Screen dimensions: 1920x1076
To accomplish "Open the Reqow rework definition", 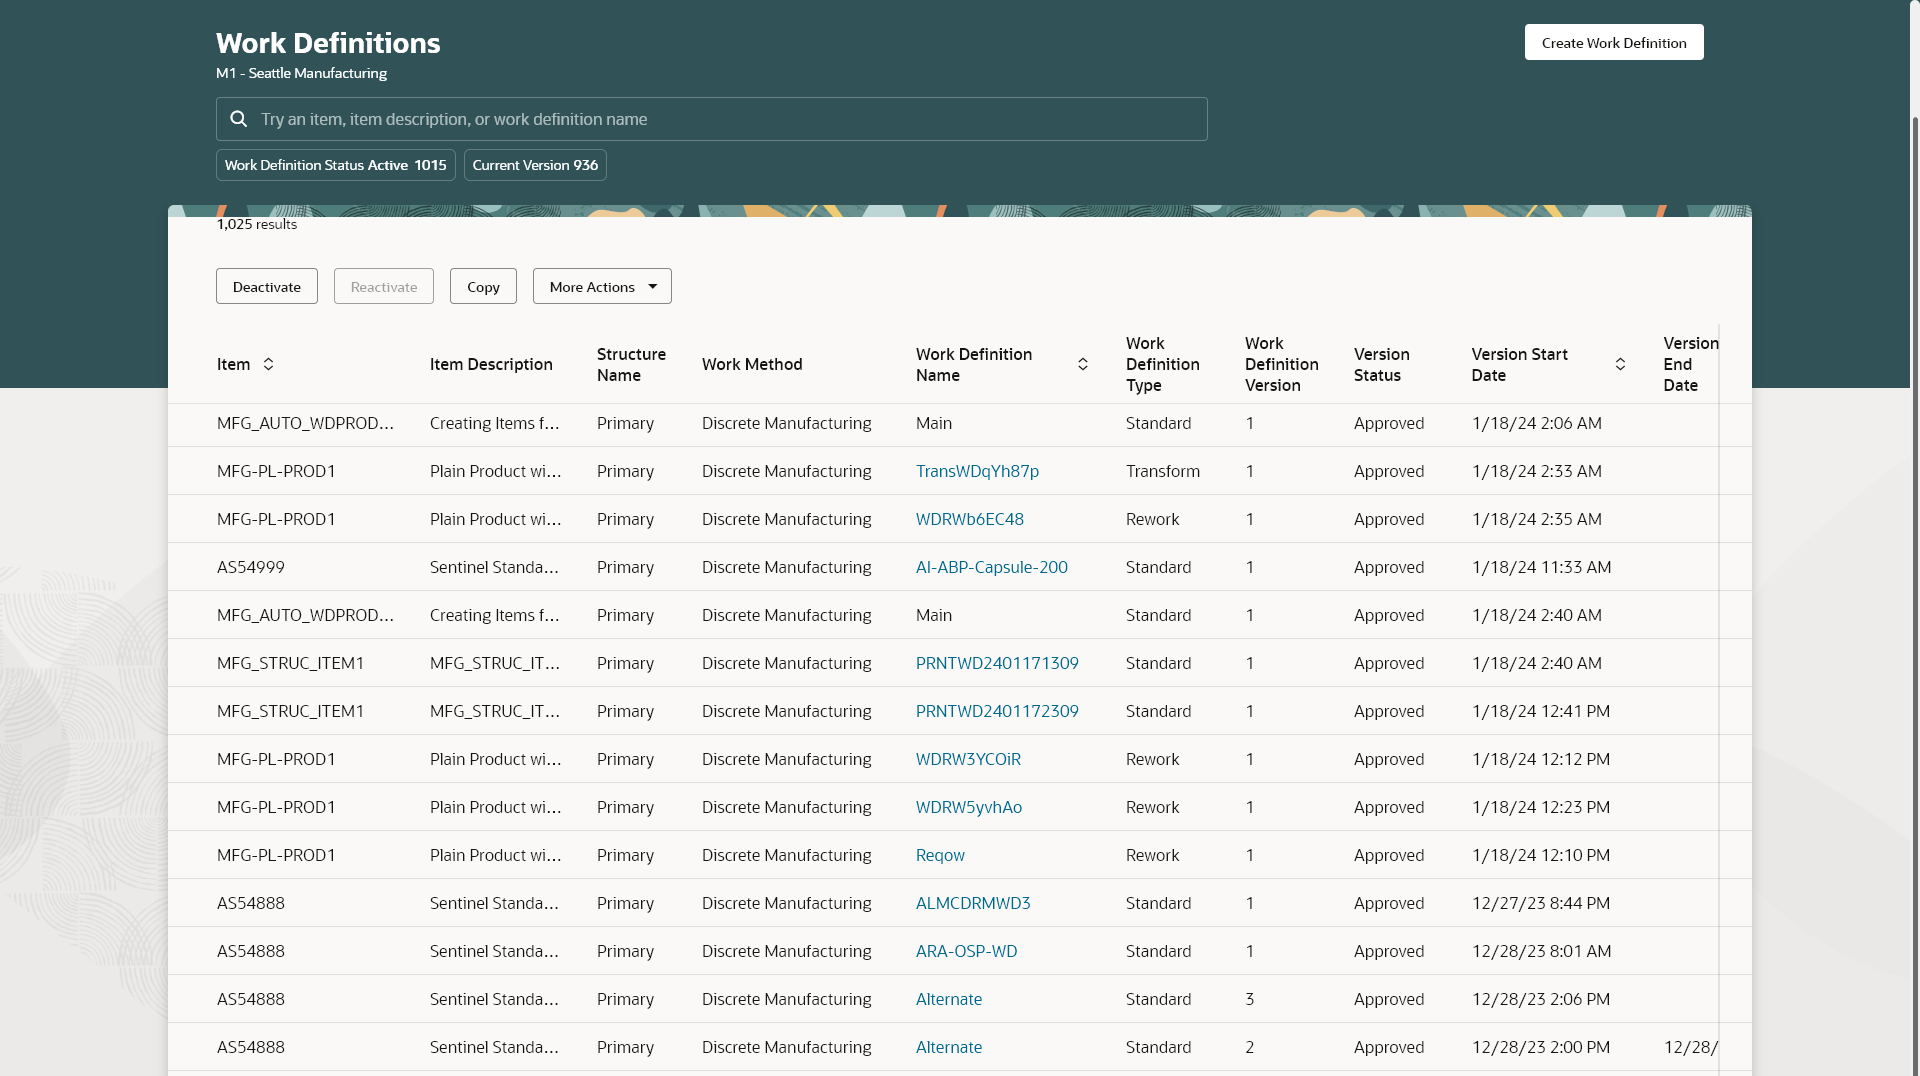I will coord(940,855).
